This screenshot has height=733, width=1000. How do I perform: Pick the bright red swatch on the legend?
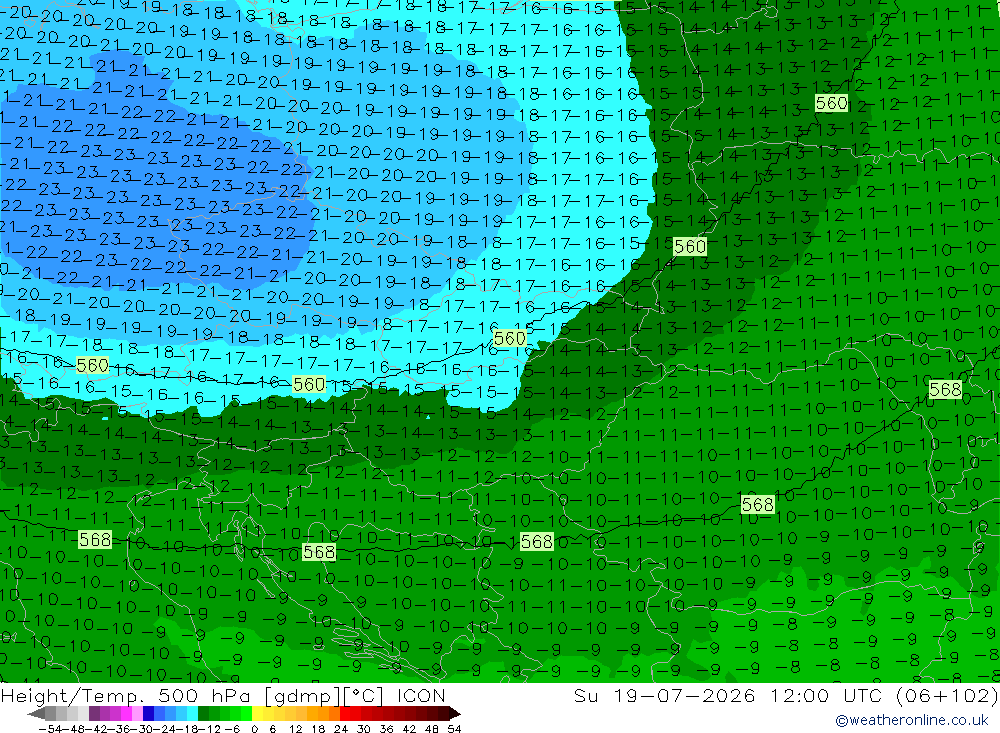345,714
